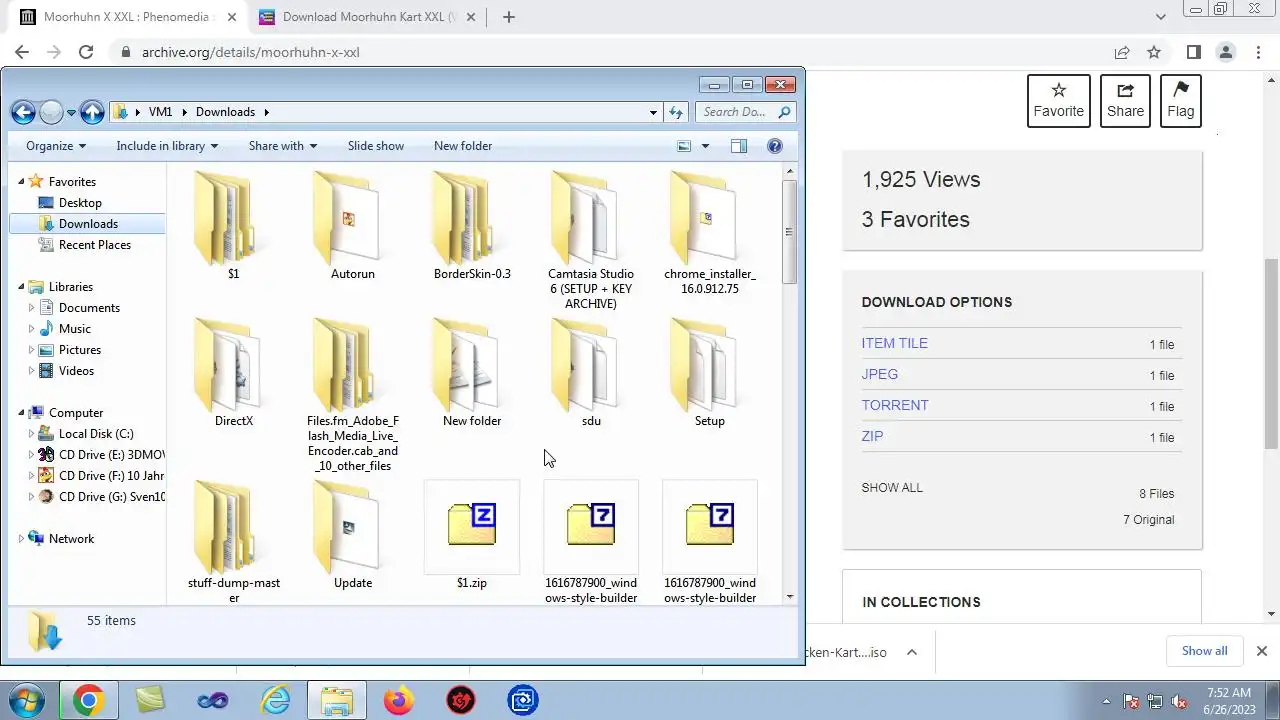Open the ZIP download option
Screen dimensions: 1280x720
[x=872, y=436]
